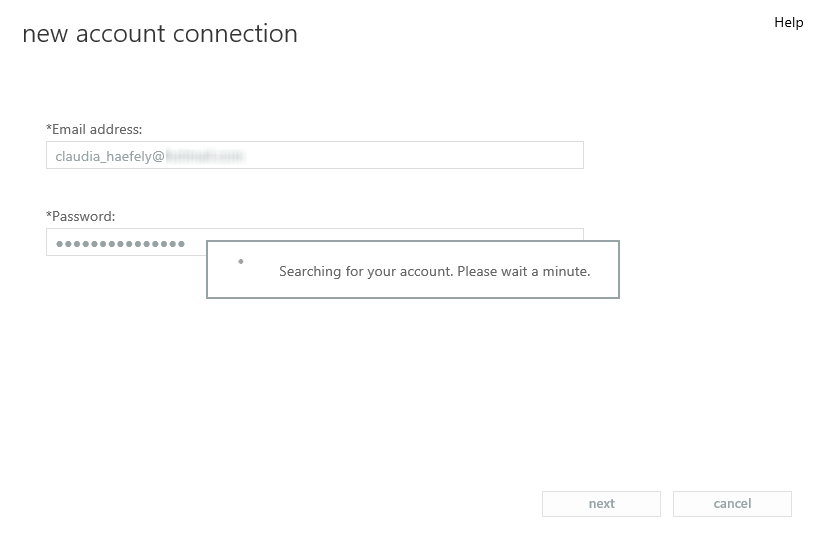This screenshot has width=826, height=539.
Task: Focus the Email address input field
Action: (315, 155)
